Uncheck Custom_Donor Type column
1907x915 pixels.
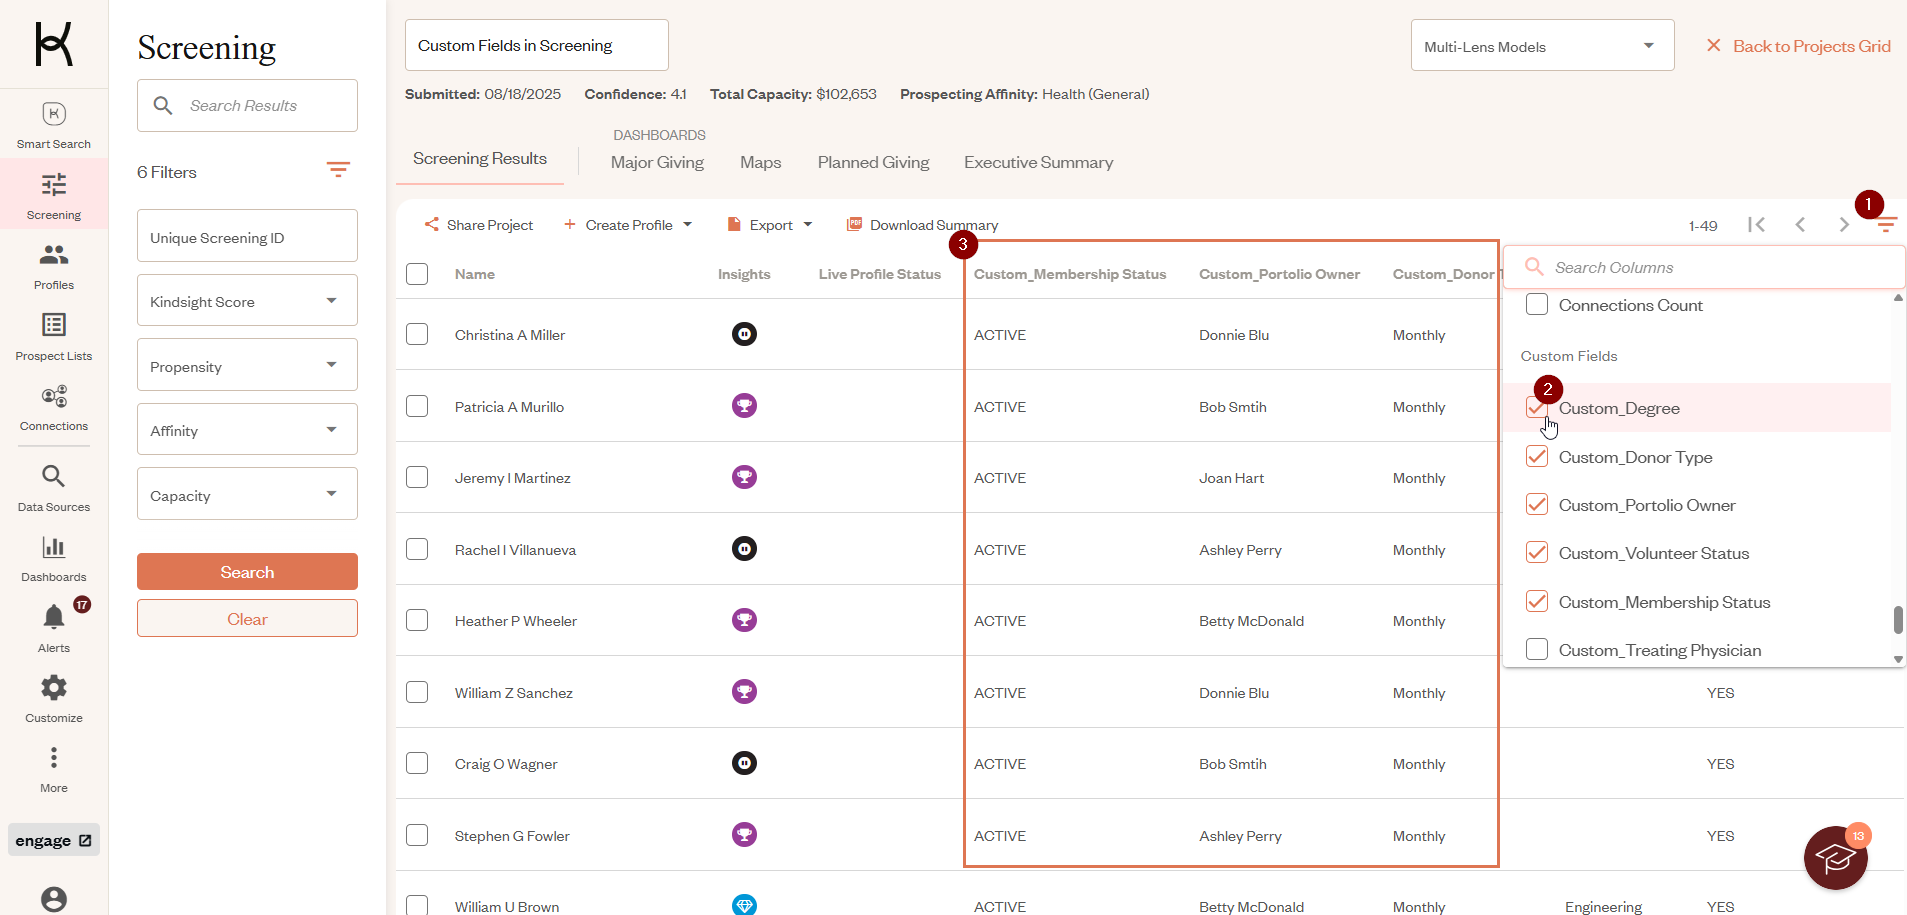(x=1537, y=456)
